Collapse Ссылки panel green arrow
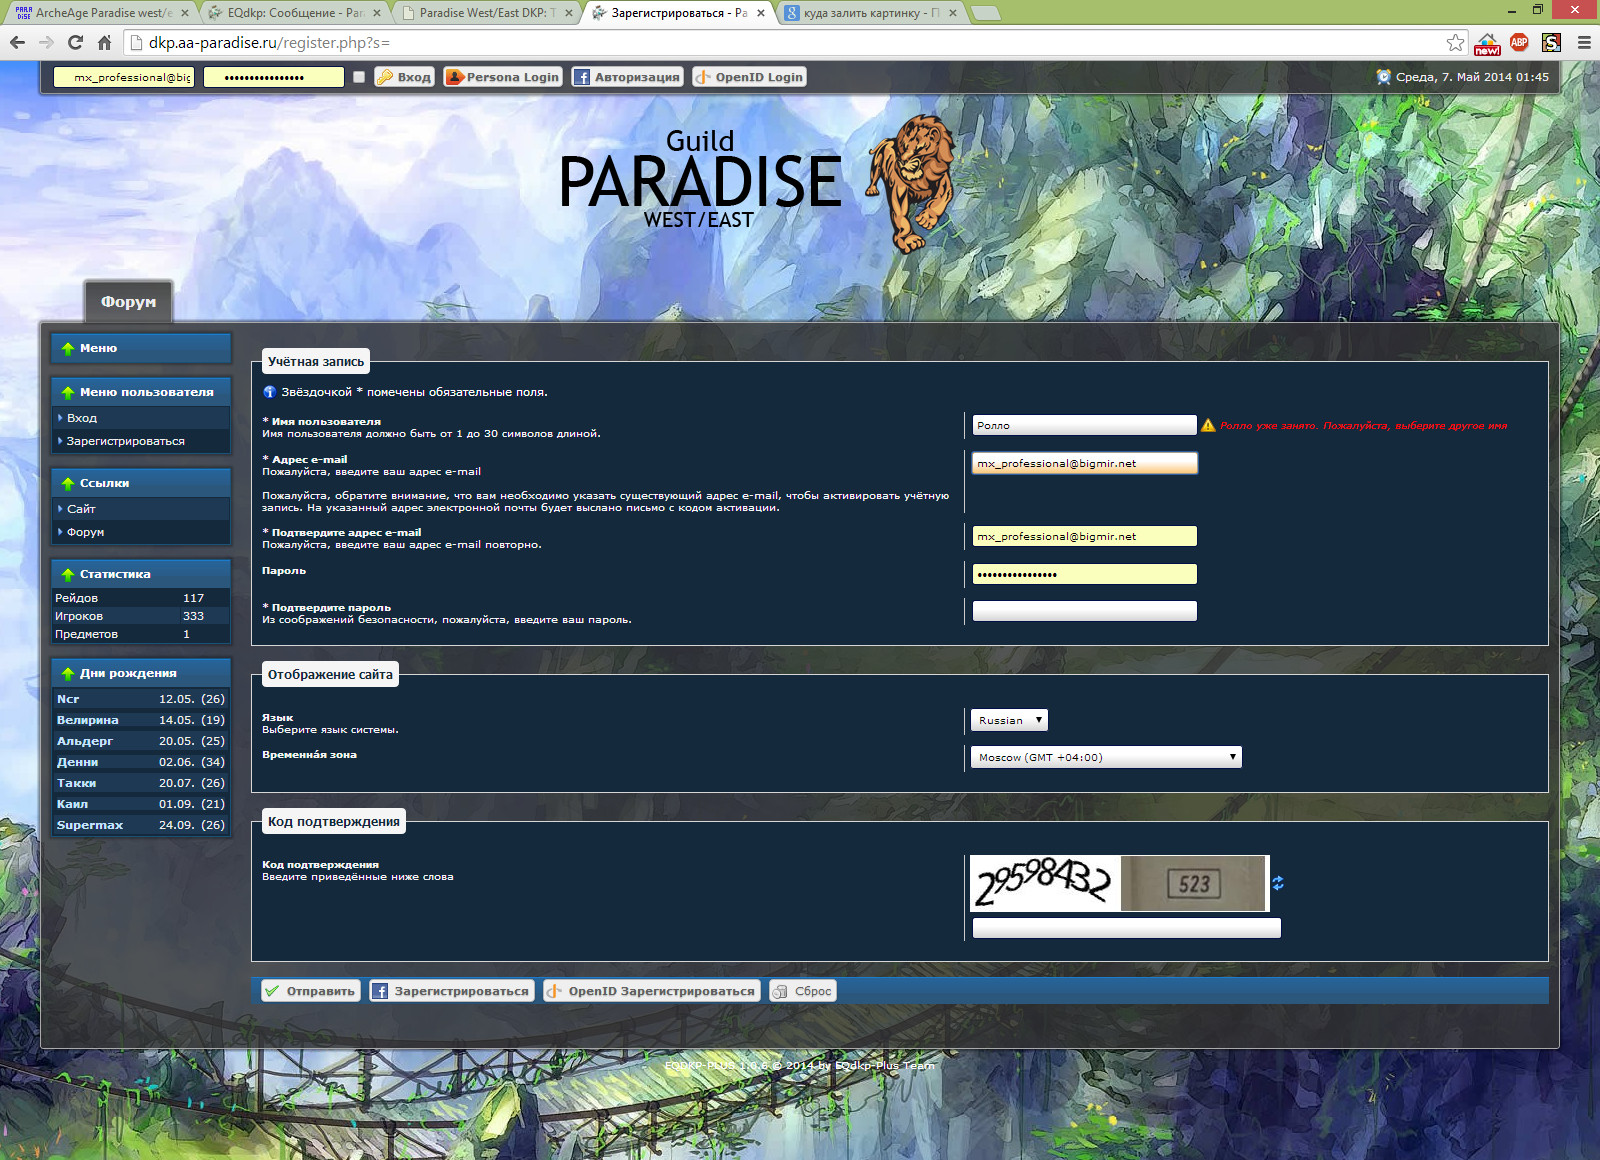This screenshot has height=1160, width=1600. click(68, 483)
